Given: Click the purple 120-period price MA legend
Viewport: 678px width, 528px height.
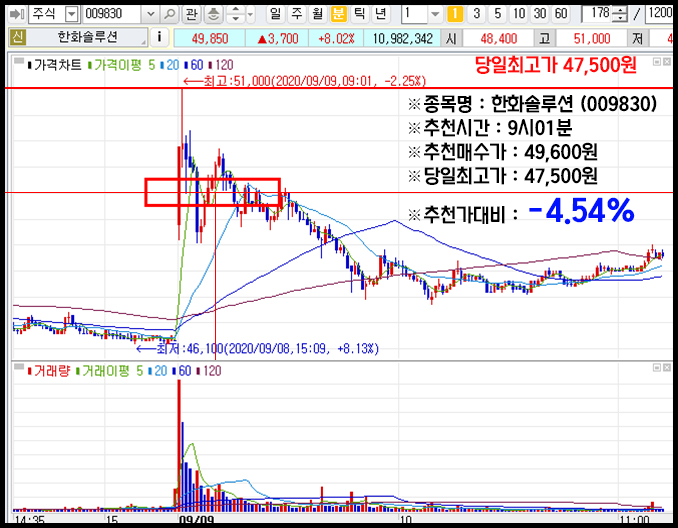Looking at the screenshot, I should point(221,65).
